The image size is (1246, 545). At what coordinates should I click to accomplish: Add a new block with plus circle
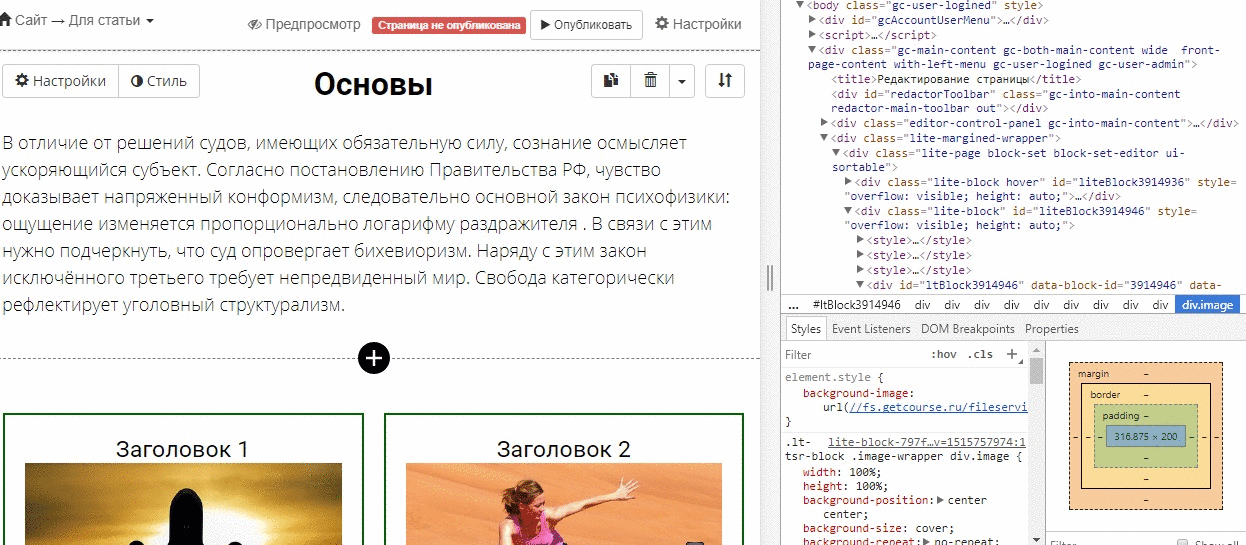pos(374,358)
